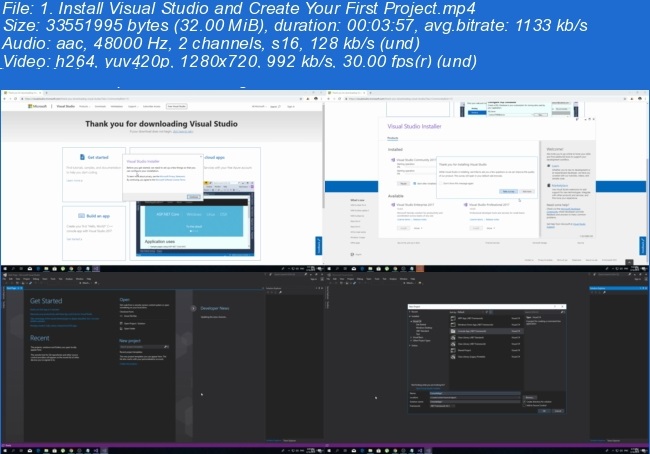
Task: Expand the Online node in the New Project tree
Action: (x=410, y=345)
